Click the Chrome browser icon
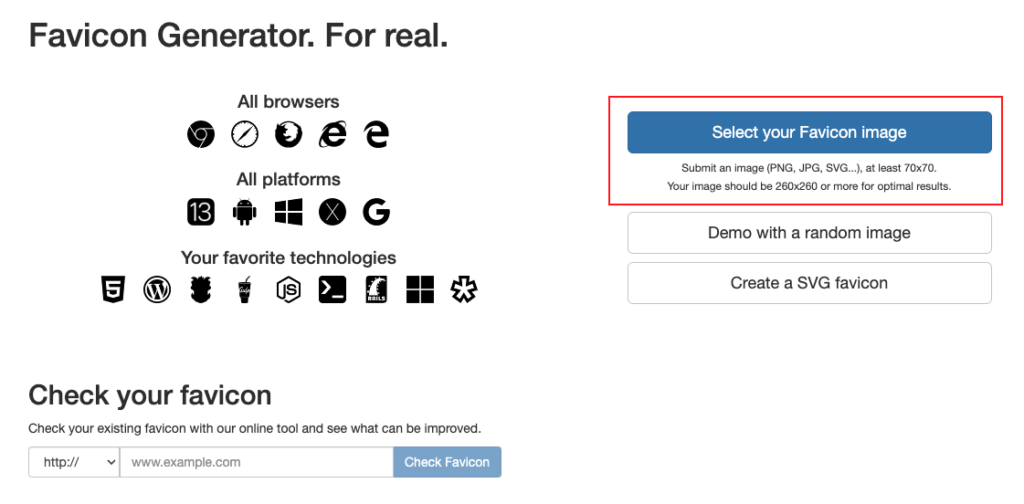Viewport: 1024px width, 504px height. (x=200, y=134)
